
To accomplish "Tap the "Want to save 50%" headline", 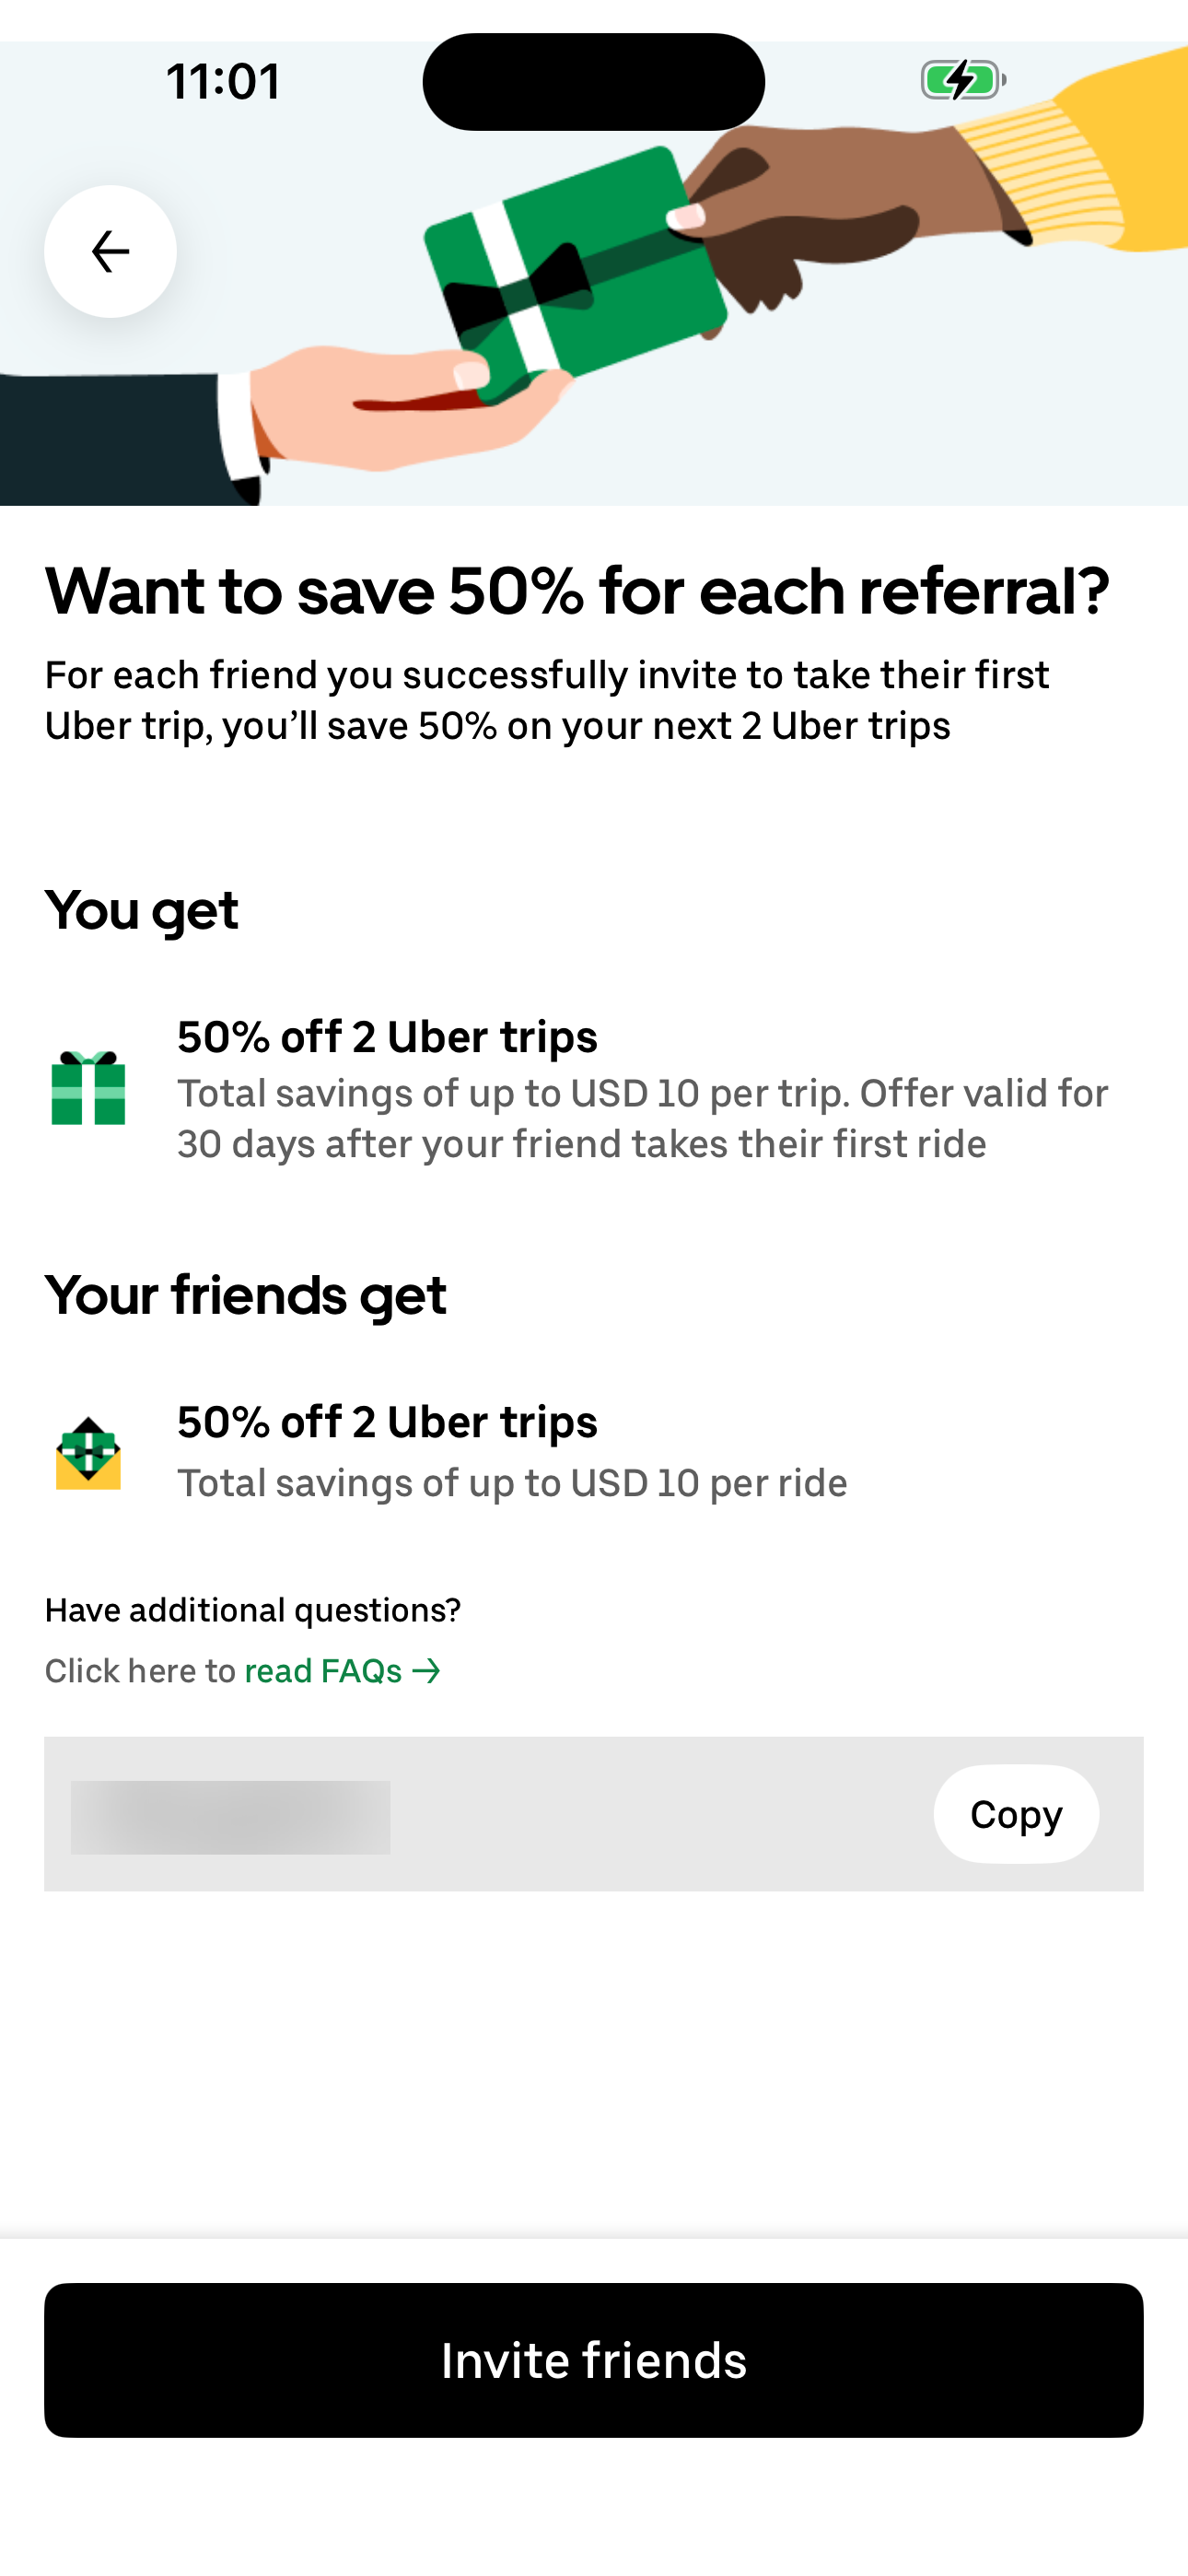I will click(x=577, y=591).
